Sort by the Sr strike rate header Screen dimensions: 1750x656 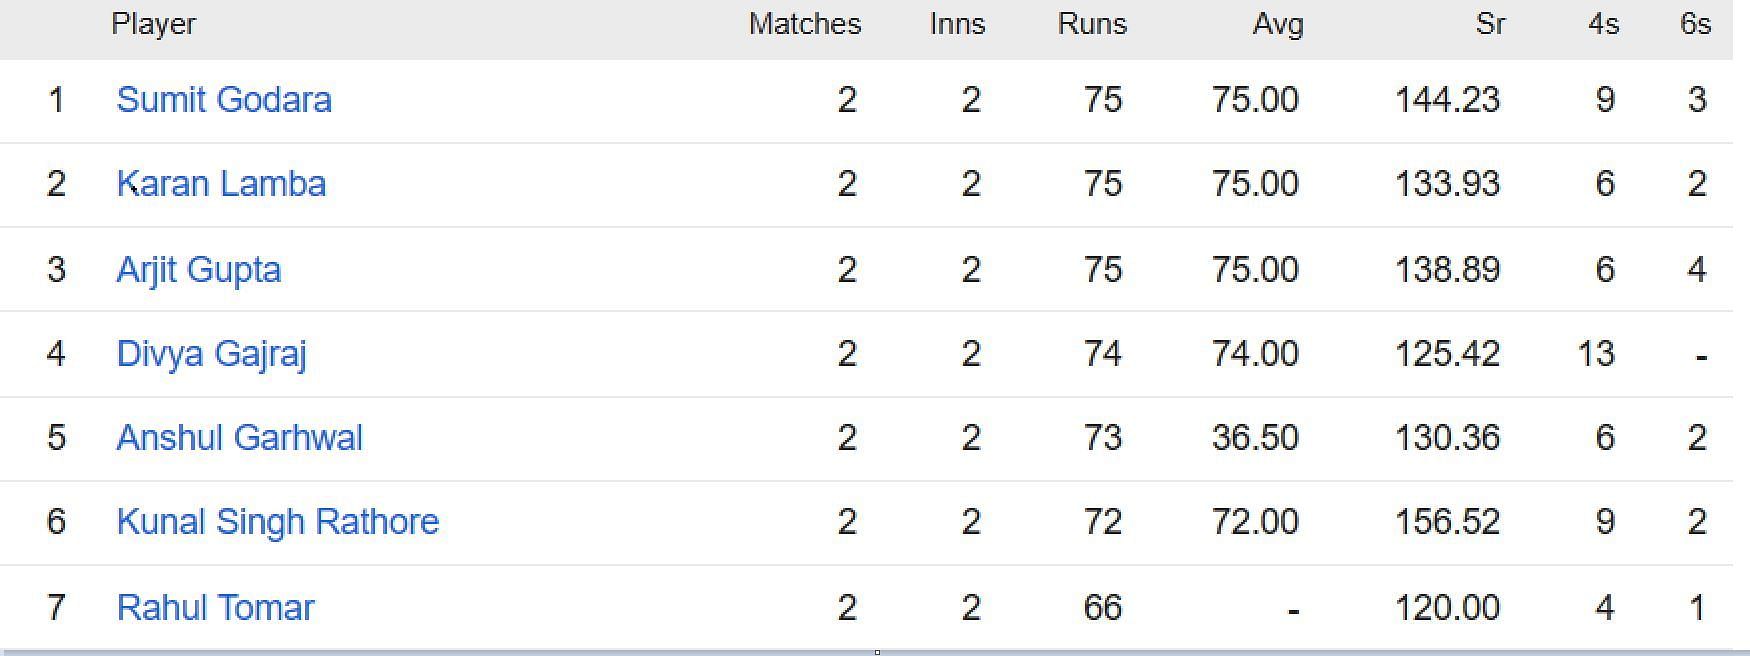1490,24
